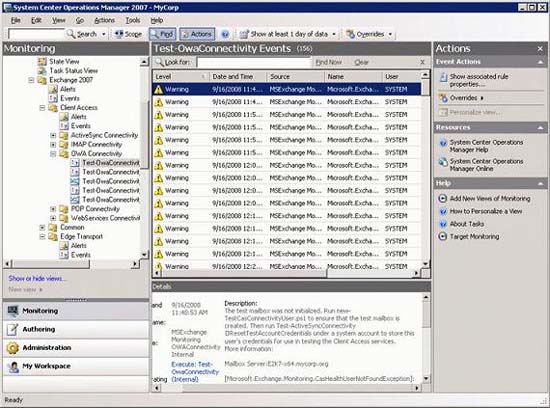This screenshot has width=550, height=408.
Task: Toggle the Actions pane toolbar button
Action: (x=197, y=34)
